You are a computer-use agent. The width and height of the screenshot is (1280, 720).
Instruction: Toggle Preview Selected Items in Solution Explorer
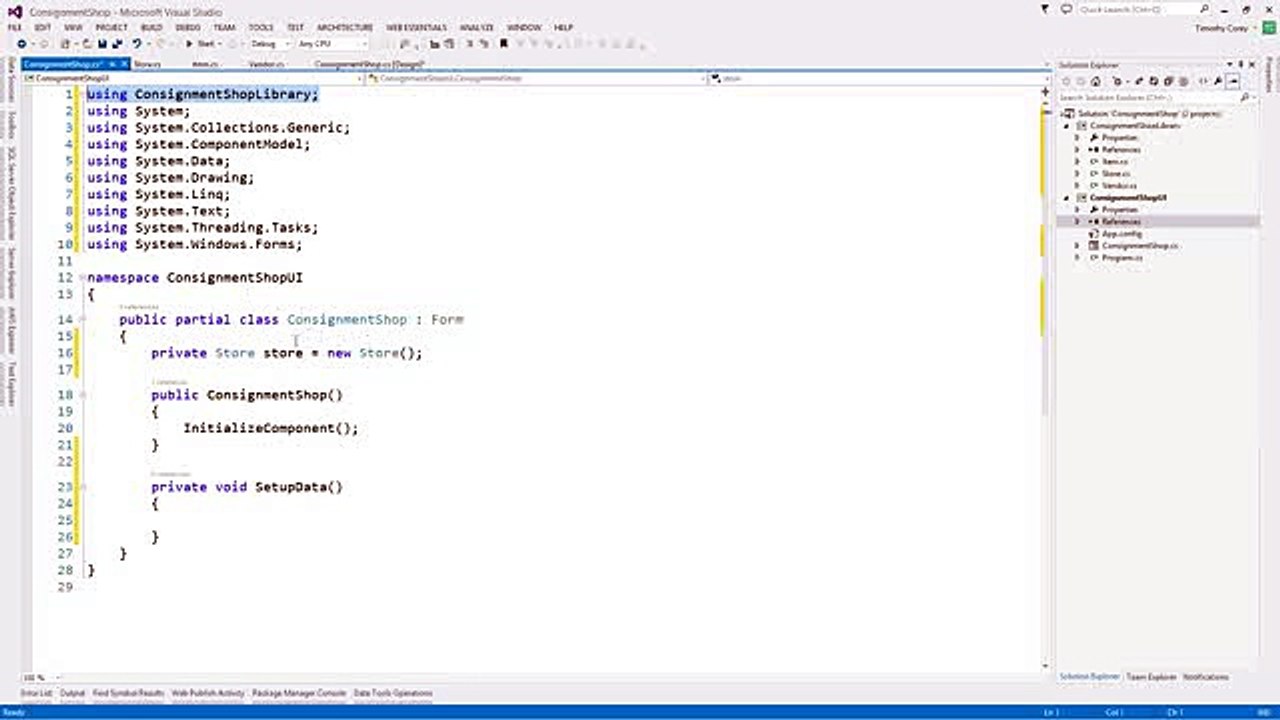1234,81
